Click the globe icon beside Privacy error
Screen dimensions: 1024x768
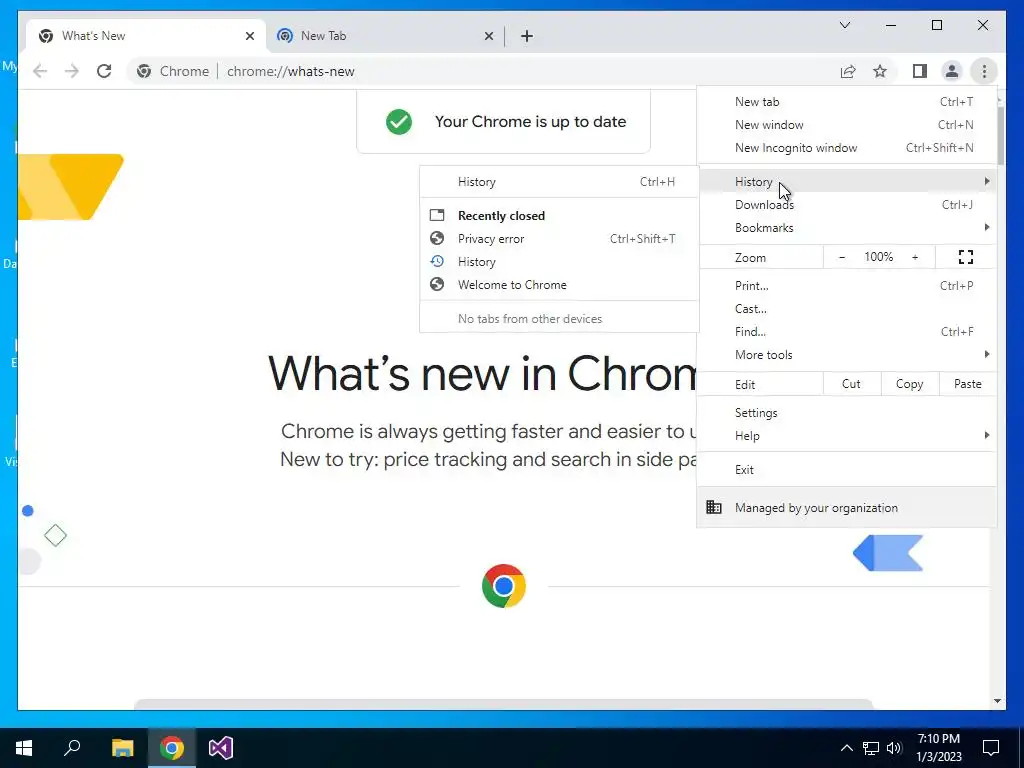pyautogui.click(x=437, y=238)
